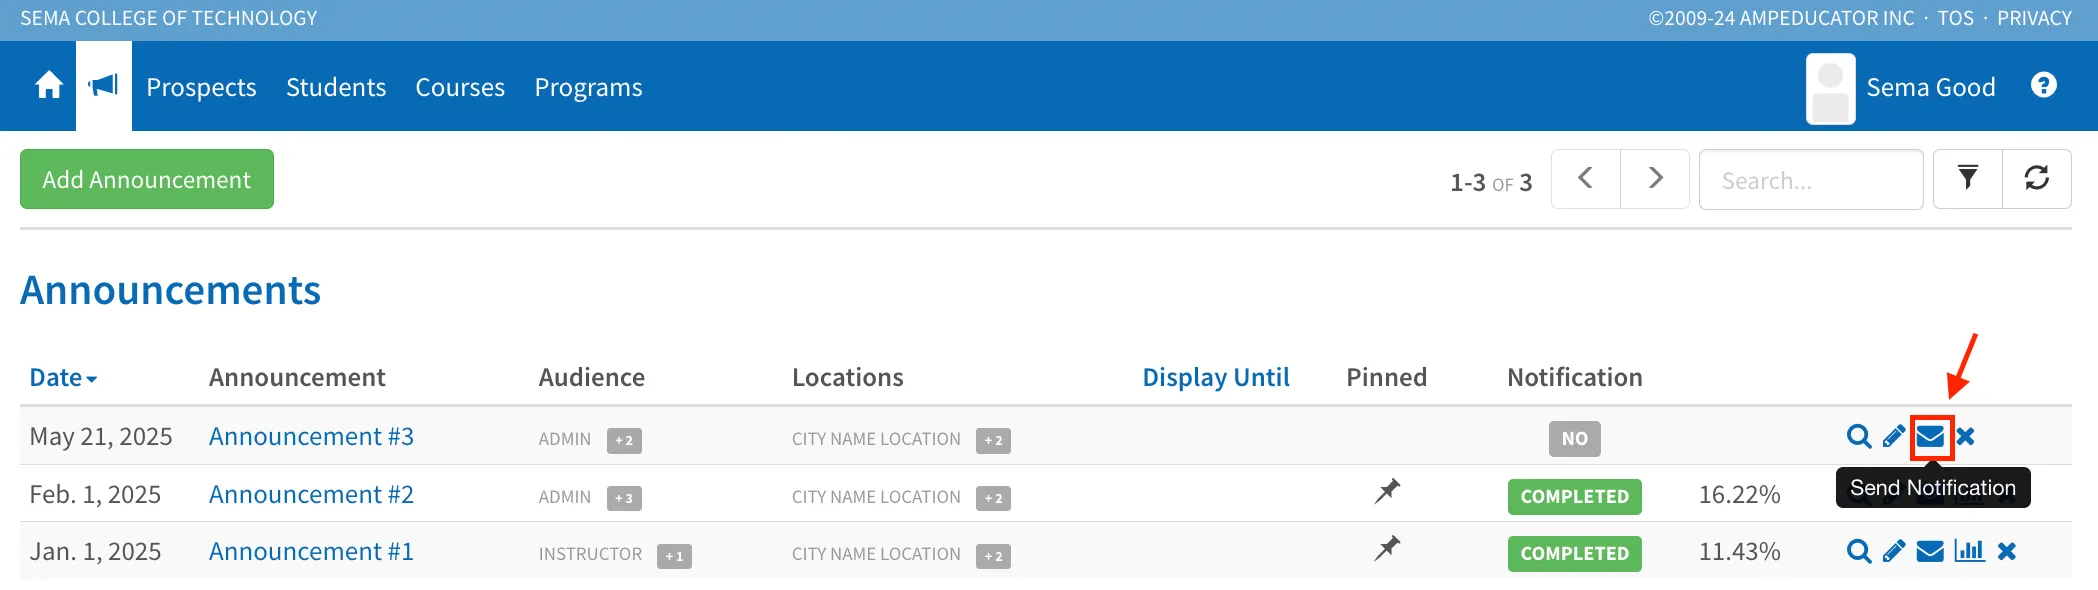Sort by the Date column
Screen dimensions: 2098x590
tap(63, 377)
